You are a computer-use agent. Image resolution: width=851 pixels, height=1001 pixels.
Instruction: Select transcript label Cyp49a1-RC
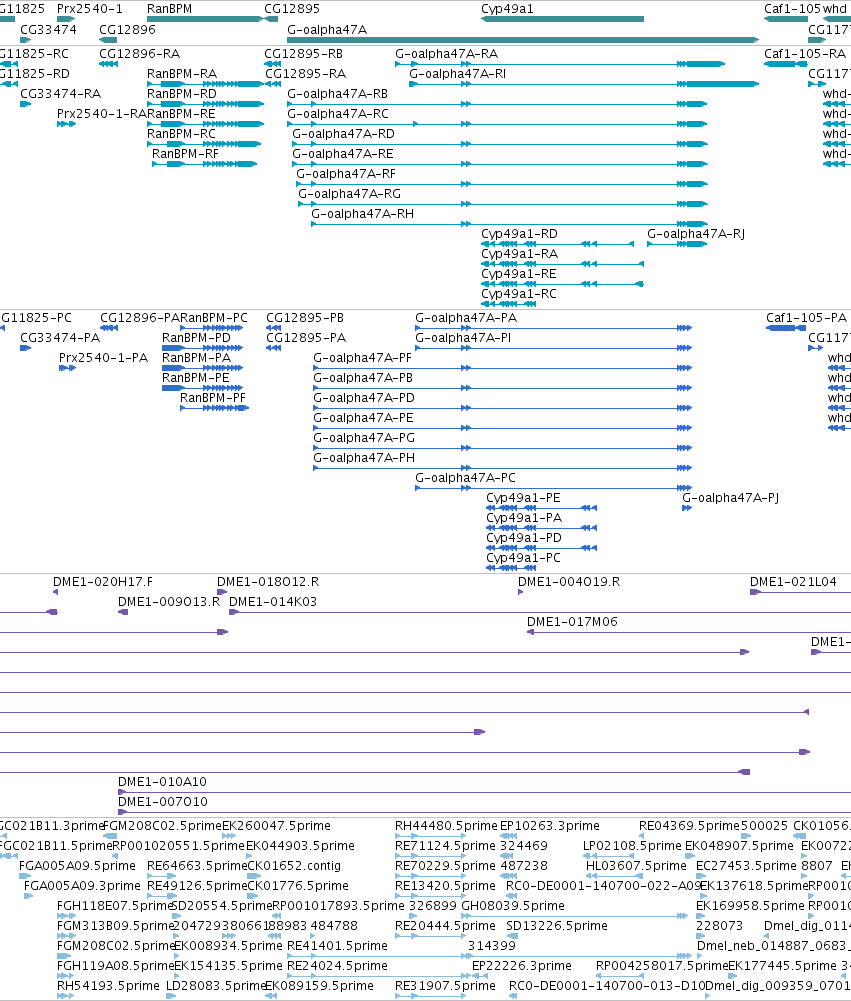click(518, 294)
